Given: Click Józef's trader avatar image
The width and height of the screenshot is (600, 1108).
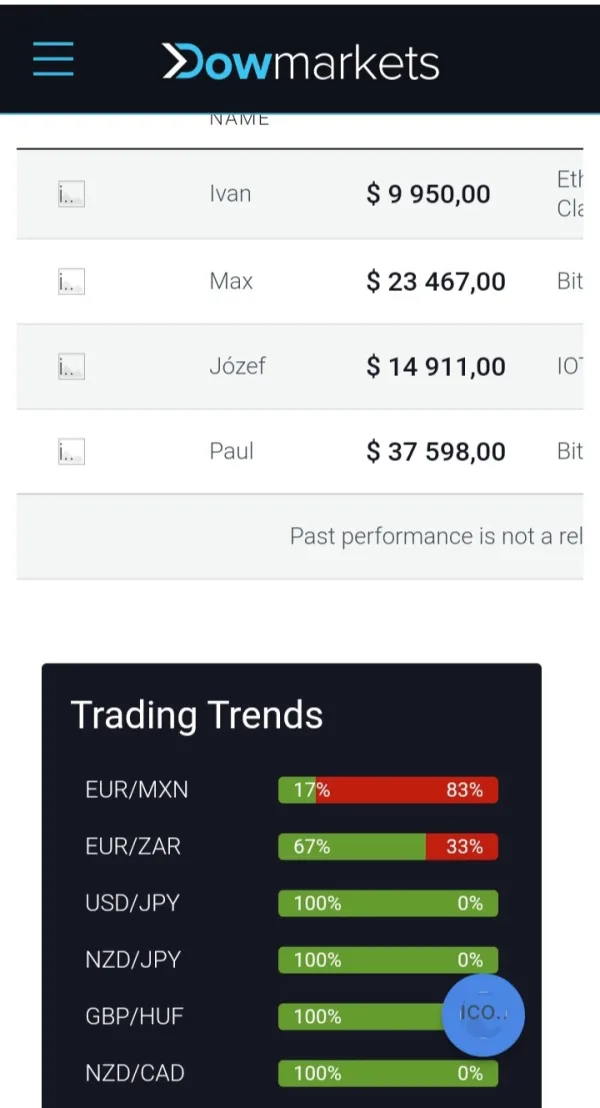Looking at the screenshot, I should [71, 367].
